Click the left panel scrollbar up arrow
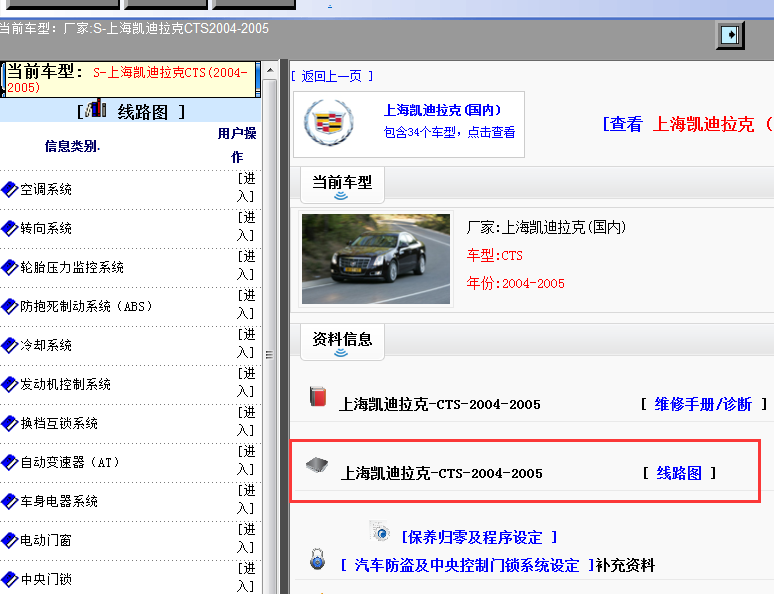Viewport: 774px width, 594px height. [x=270, y=70]
